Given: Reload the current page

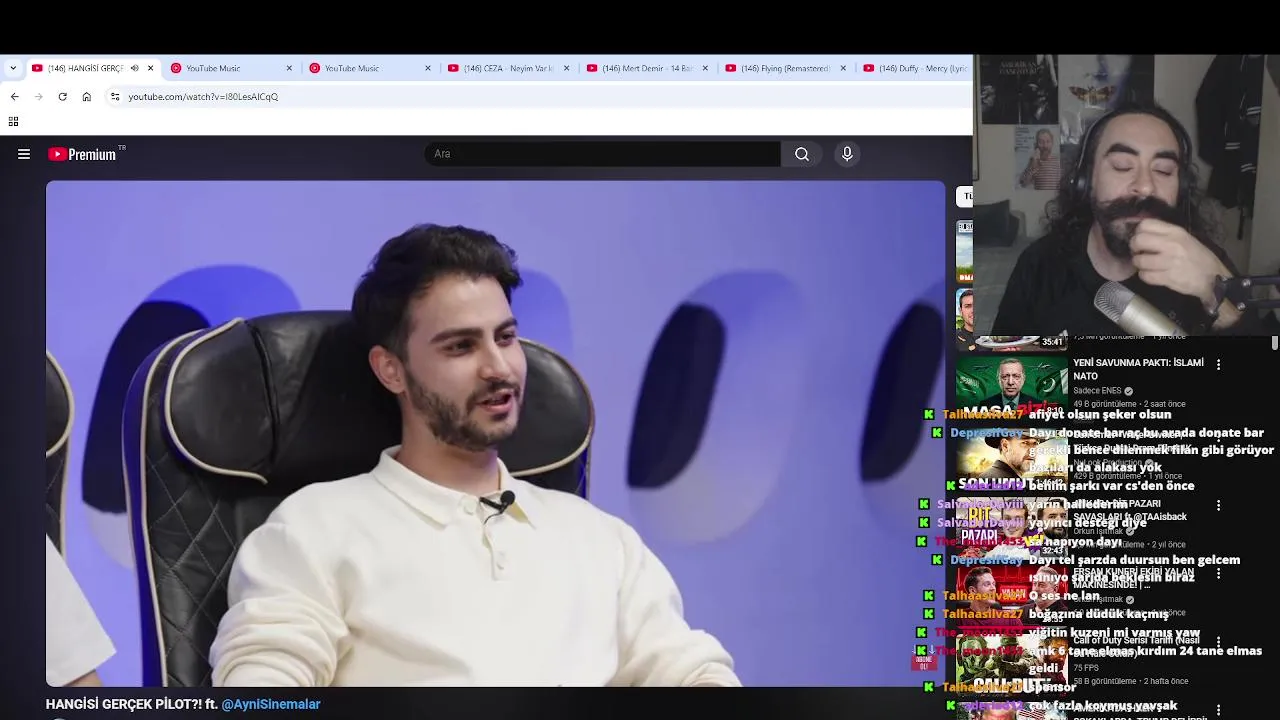Looking at the screenshot, I should pyautogui.click(x=62, y=97).
